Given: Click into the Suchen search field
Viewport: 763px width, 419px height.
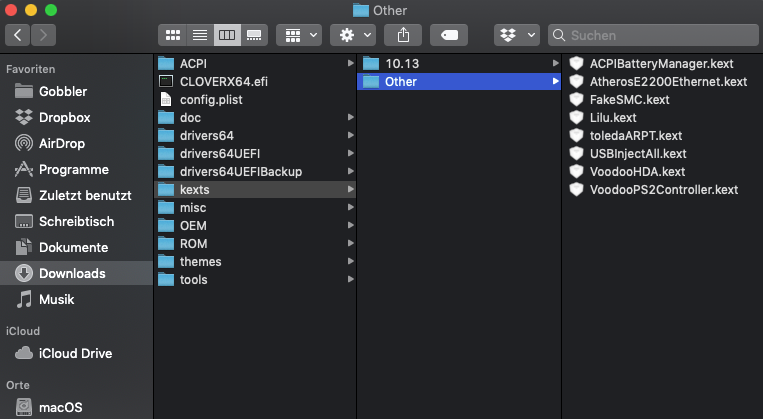Looking at the screenshot, I should click(x=653, y=35).
